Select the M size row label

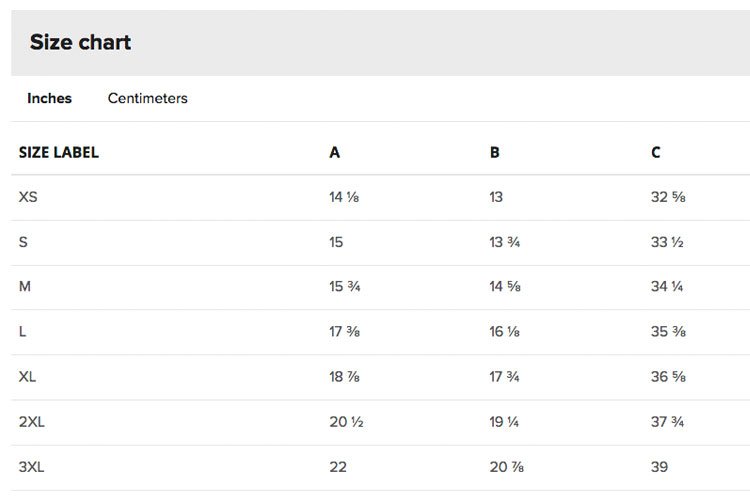coord(25,286)
